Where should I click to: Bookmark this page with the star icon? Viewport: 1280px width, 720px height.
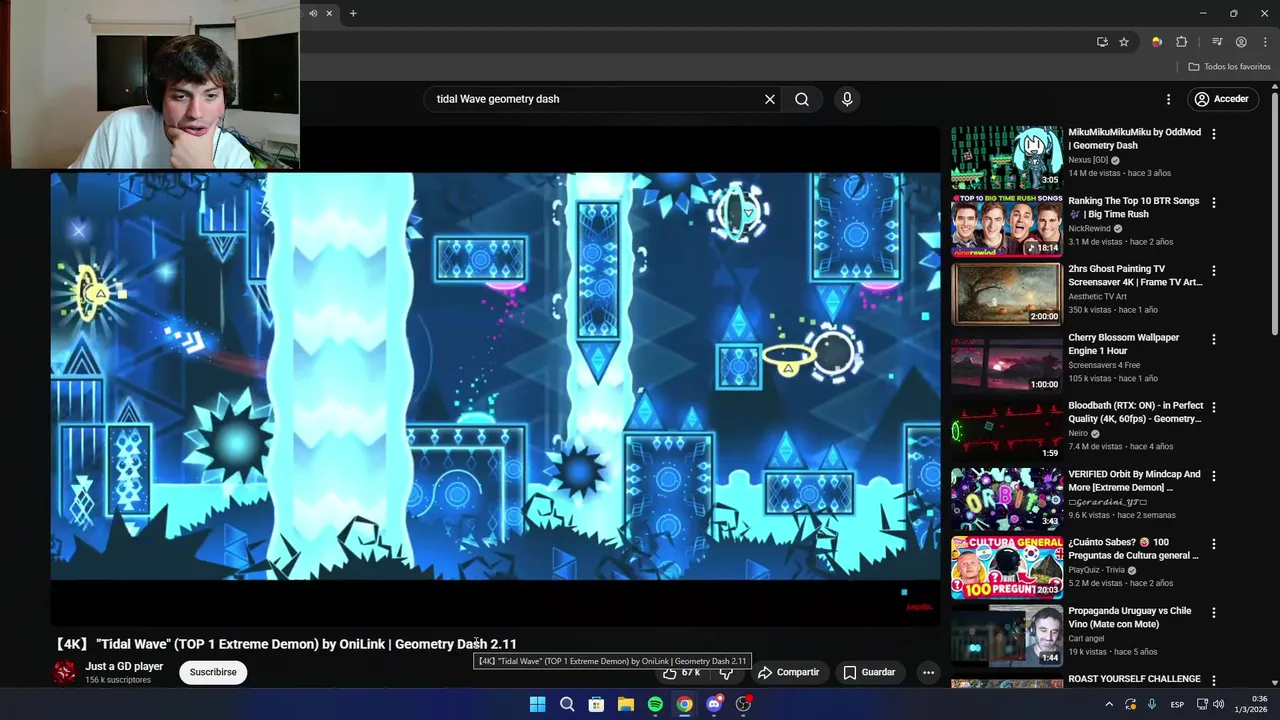tap(1124, 42)
